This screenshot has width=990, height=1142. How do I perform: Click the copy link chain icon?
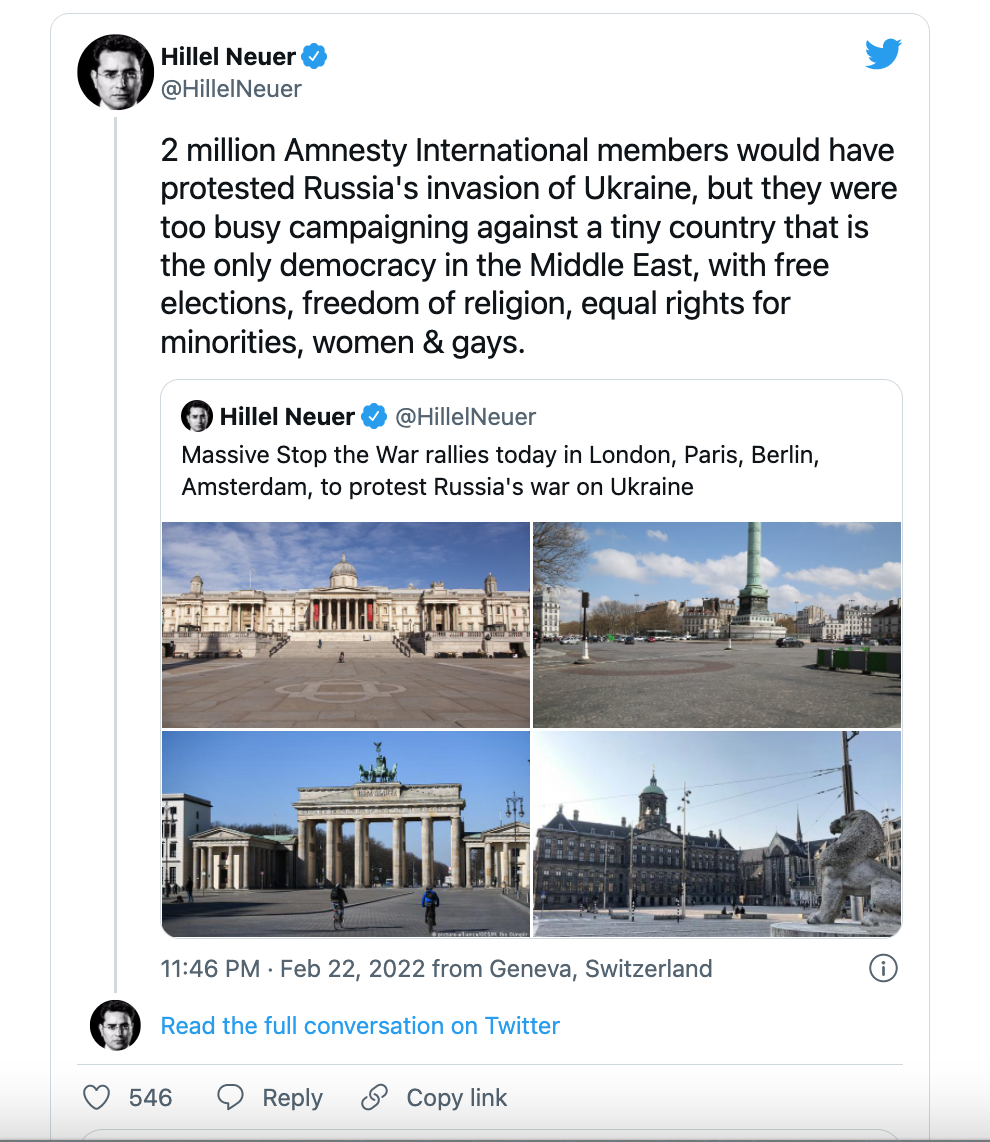[x=374, y=1097]
